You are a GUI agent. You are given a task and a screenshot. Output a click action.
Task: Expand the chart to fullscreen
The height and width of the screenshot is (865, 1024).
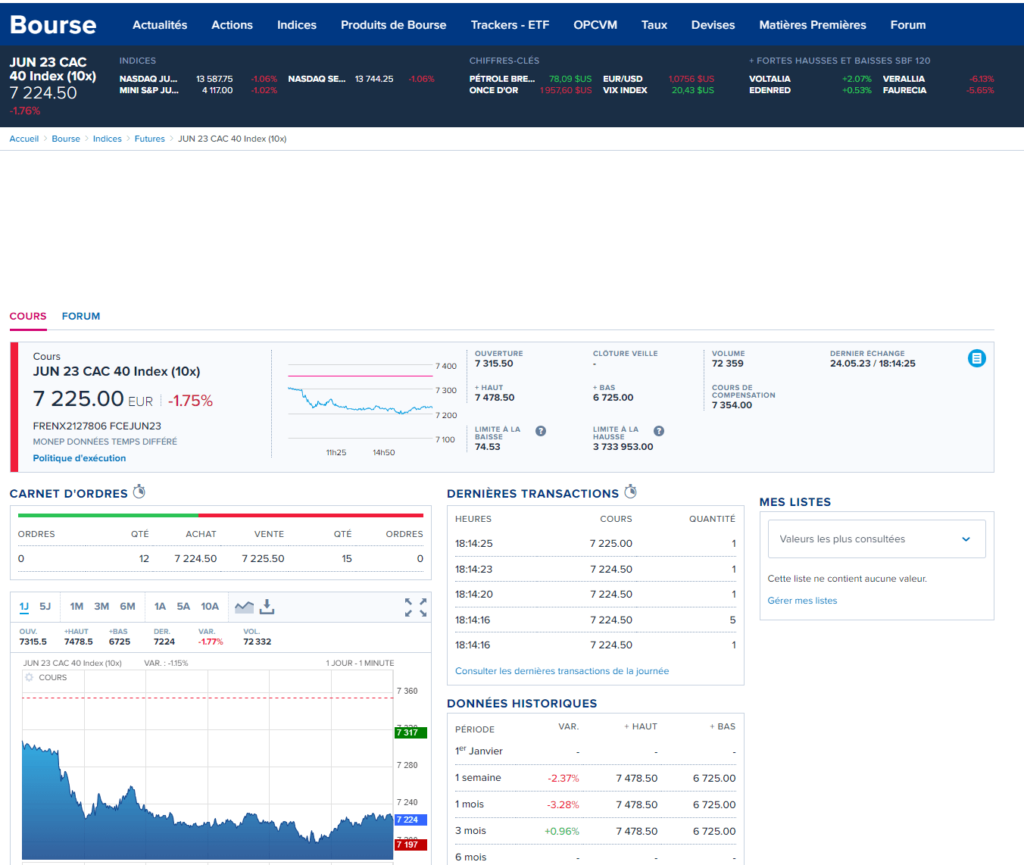[x=415, y=607]
